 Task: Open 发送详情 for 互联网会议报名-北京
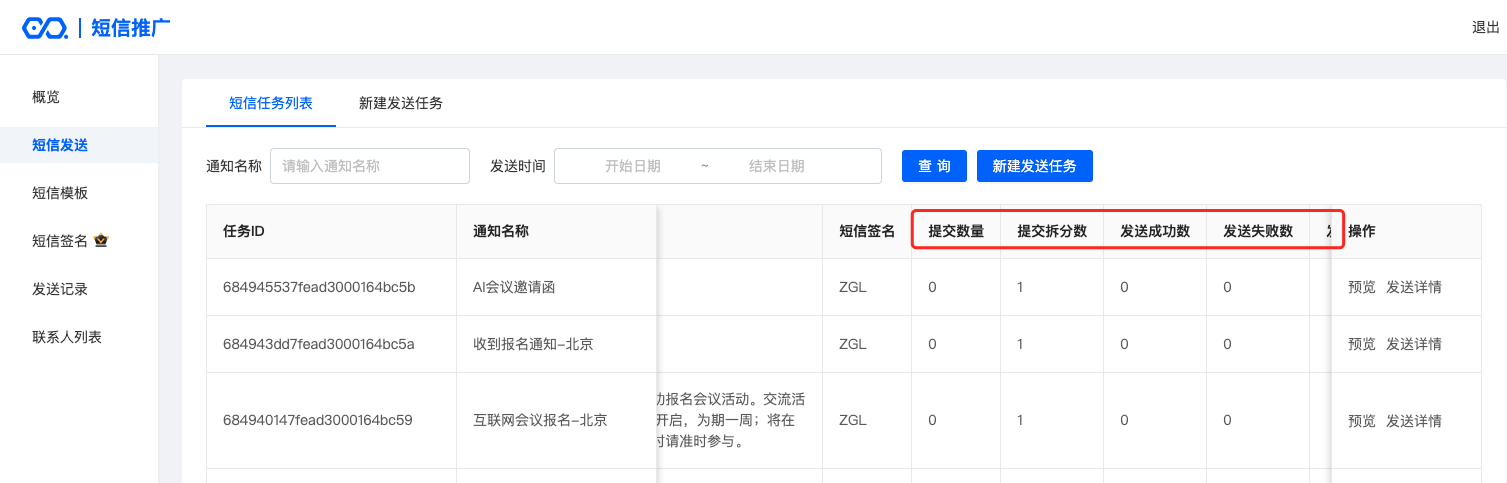point(1413,421)
